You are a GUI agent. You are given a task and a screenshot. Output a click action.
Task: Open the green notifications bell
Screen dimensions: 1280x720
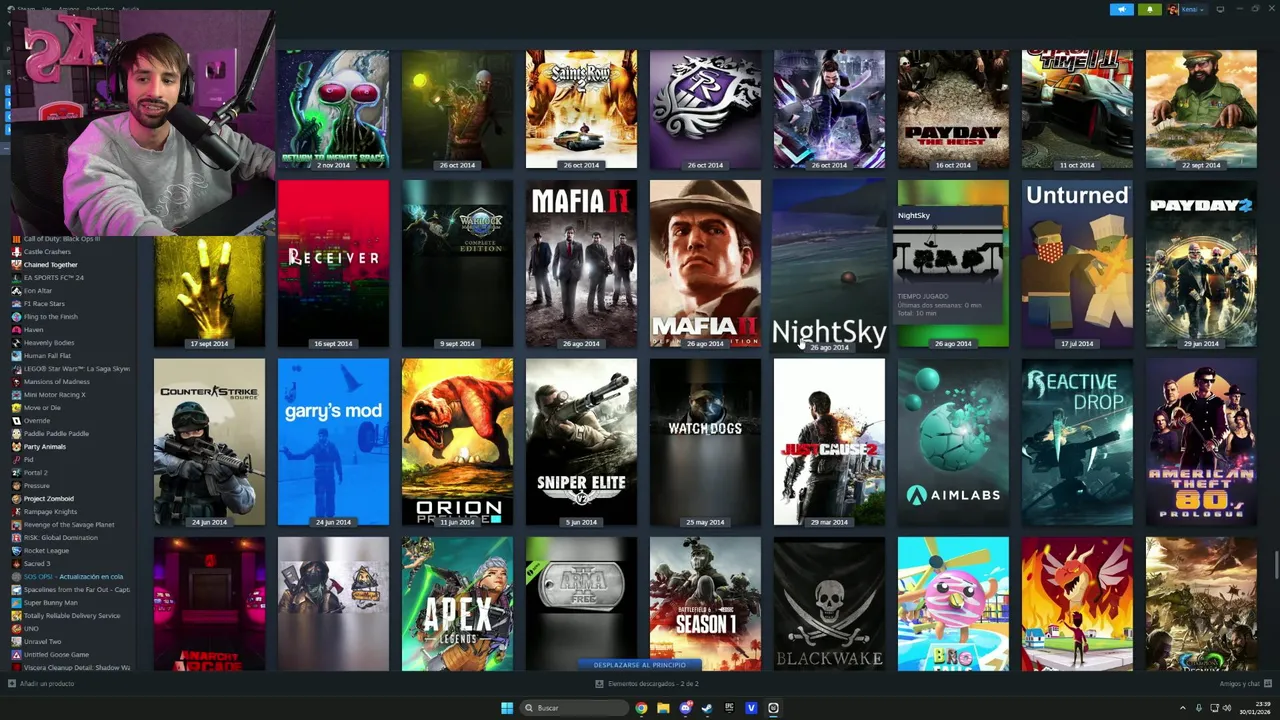click(1149, 9)
